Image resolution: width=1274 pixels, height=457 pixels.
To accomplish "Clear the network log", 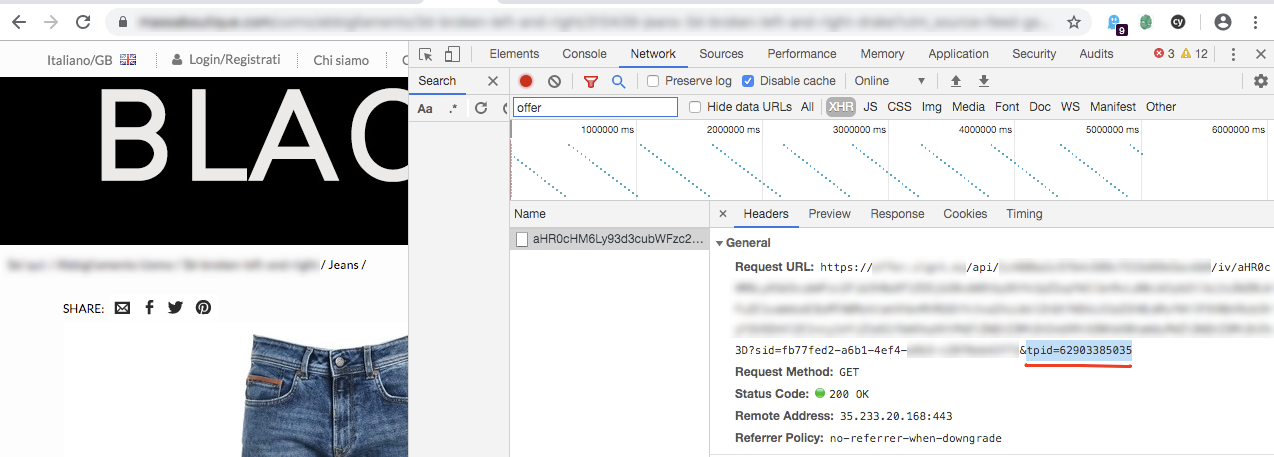I will (554, 81).
